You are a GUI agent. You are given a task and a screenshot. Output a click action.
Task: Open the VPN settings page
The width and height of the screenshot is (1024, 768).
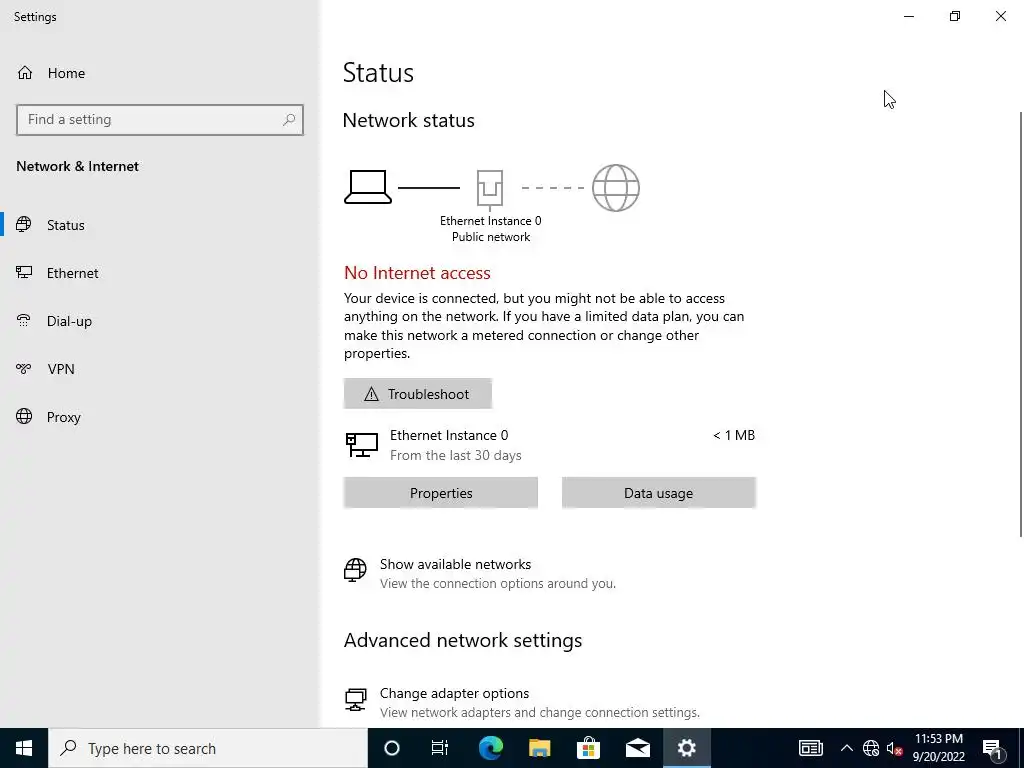coord(61,369)
